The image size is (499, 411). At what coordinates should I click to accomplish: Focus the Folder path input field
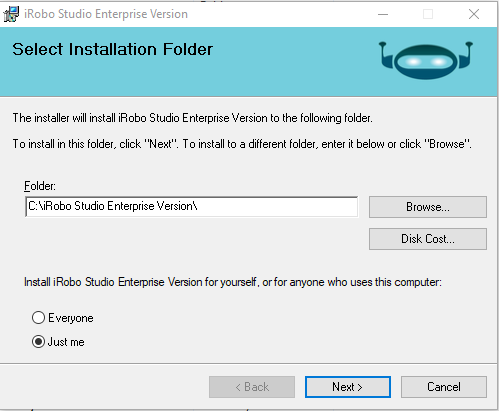pos(191,207)
